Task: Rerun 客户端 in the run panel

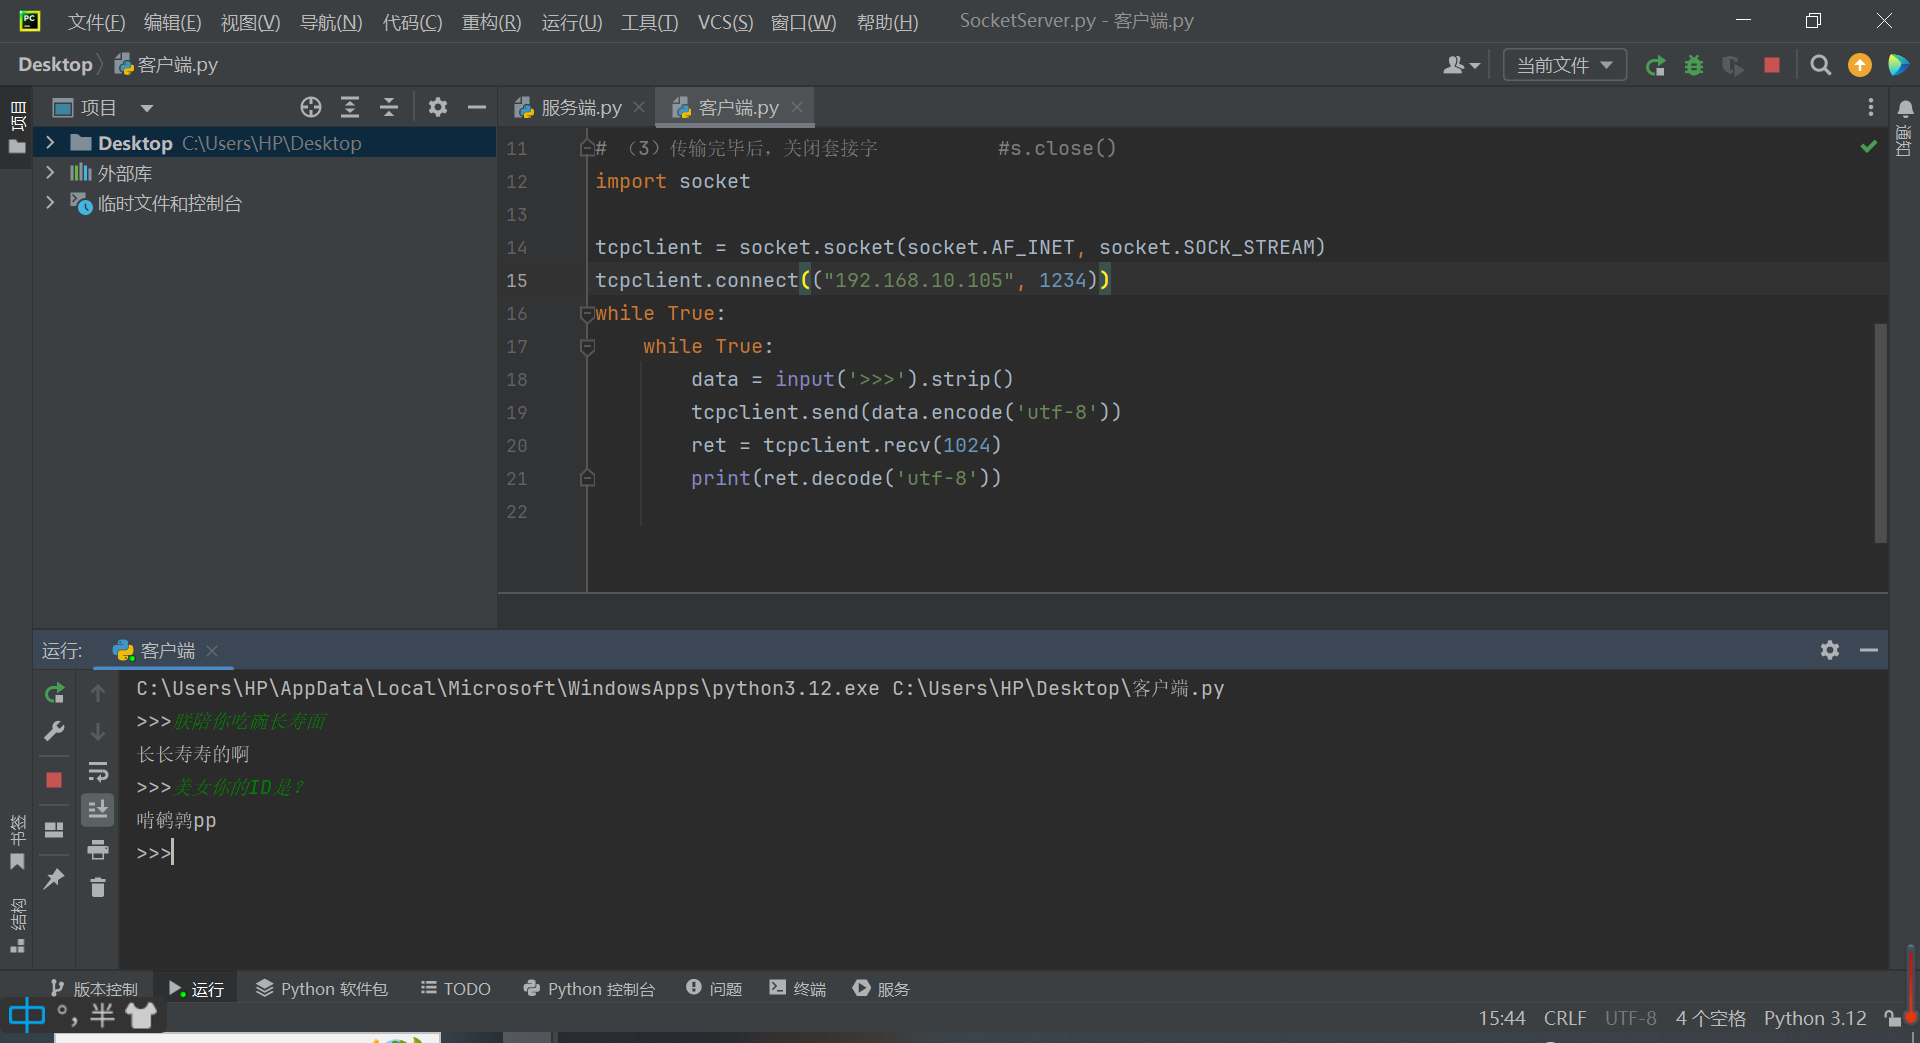Action: pyautogui.click(x=55, y=693)
